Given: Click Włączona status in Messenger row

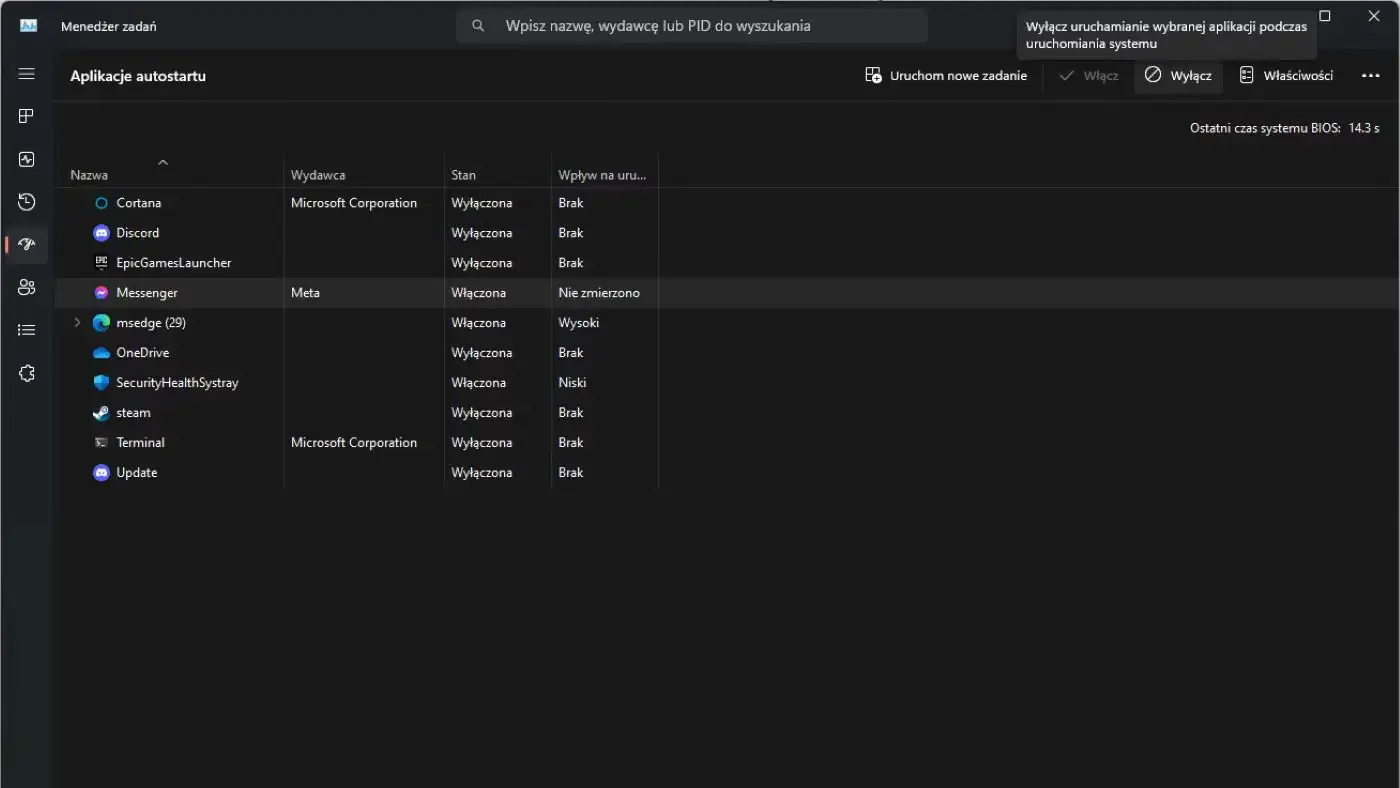Looking at the screenshot, I should point(478,293).
